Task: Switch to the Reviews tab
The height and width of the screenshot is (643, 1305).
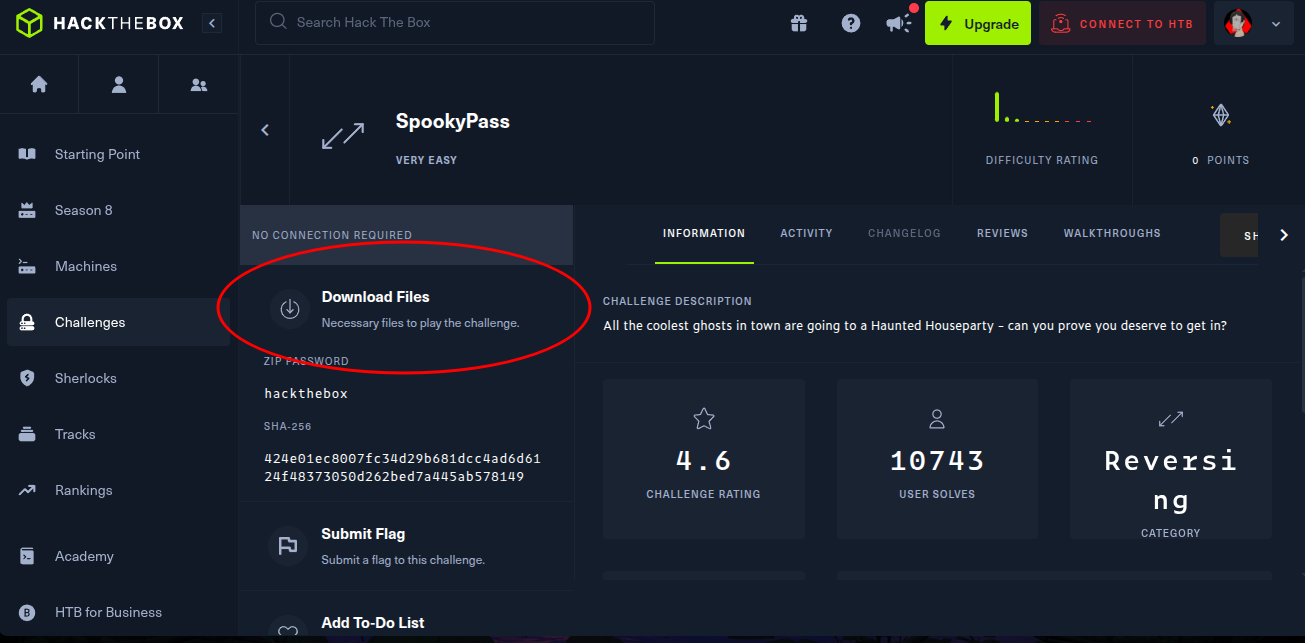Action: (x=1002, y=233)
